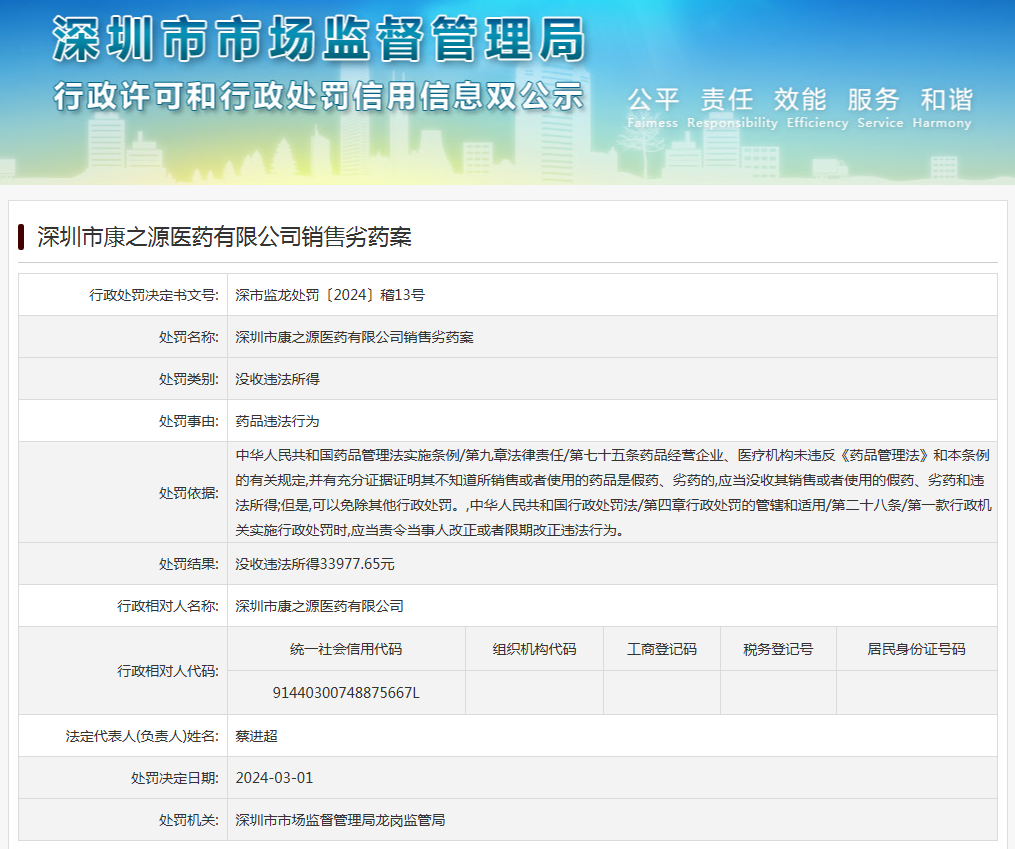
Task: Click the 责任 Responsibility slogan text
Action: (x=731, y=108)
